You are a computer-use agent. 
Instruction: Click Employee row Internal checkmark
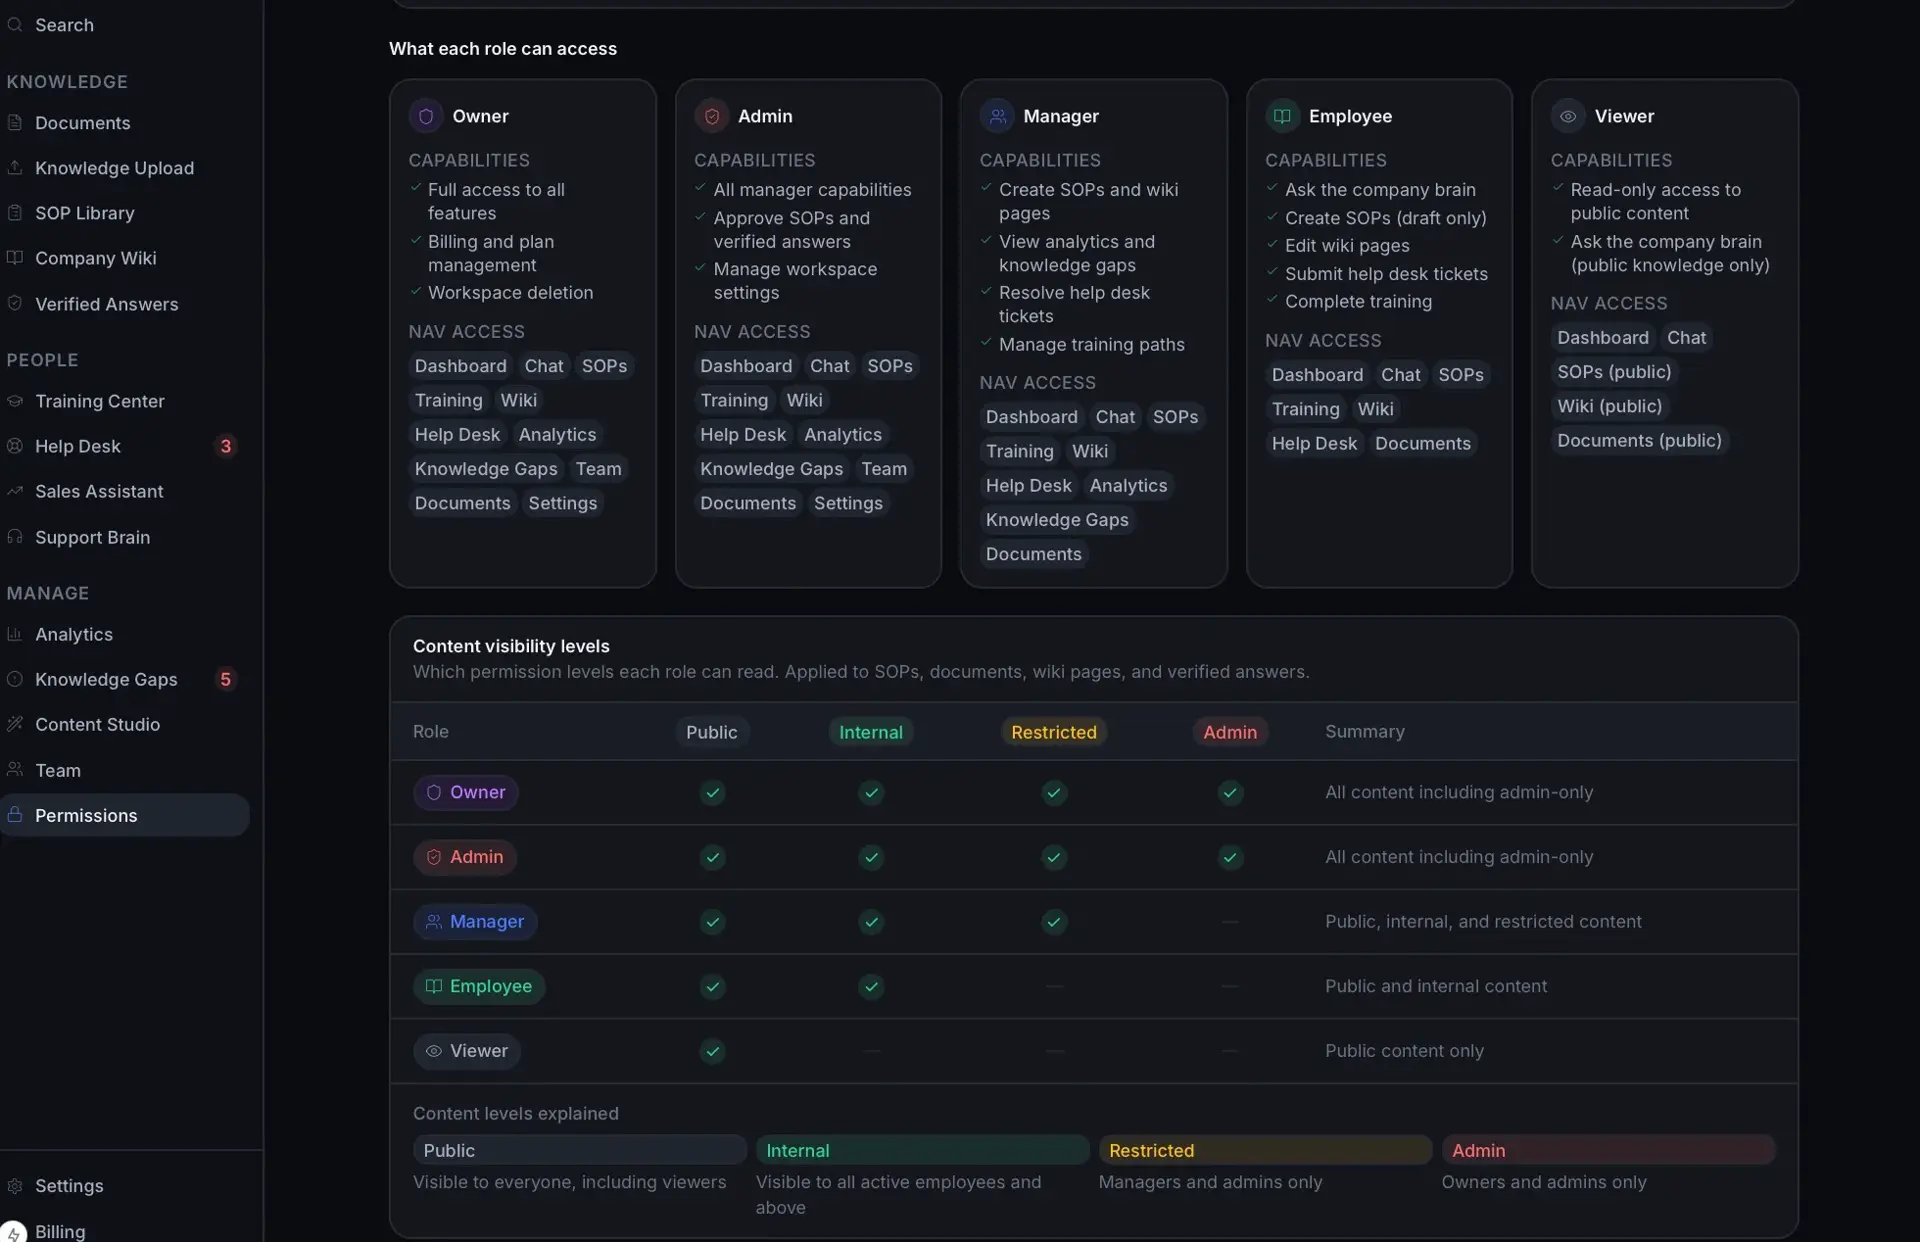871,986
